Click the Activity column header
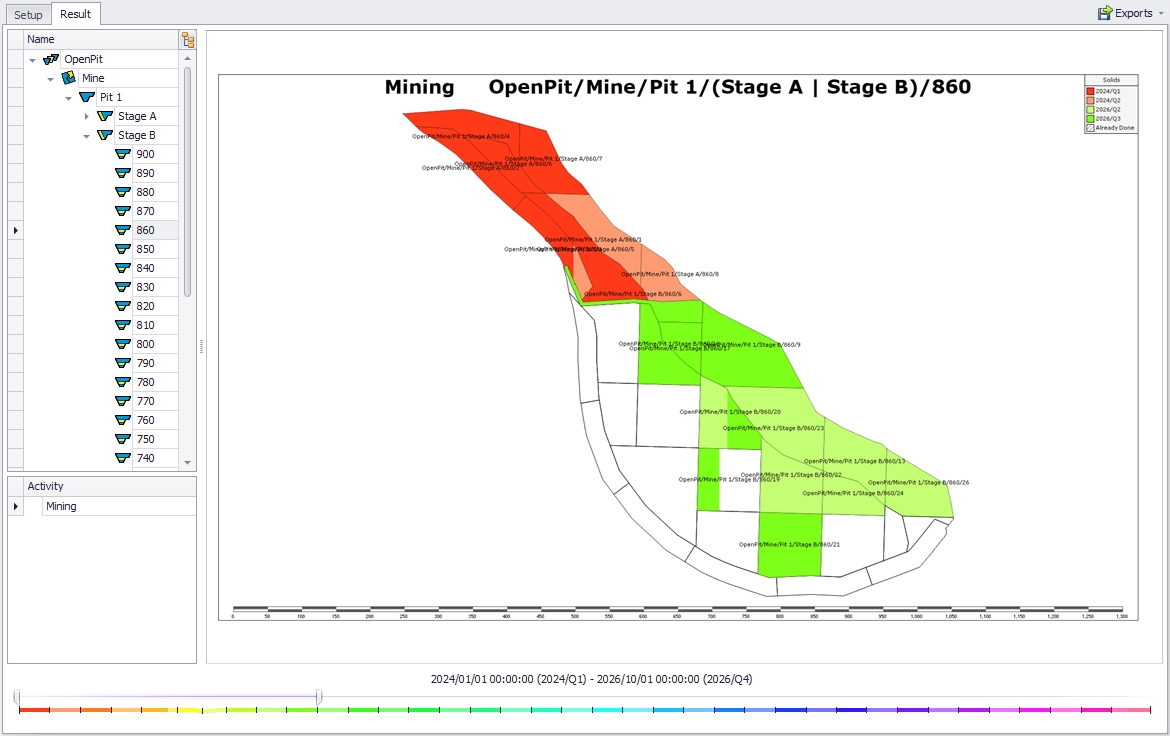The height and width of the screenshot is (736, 1170). click(110, 486)
